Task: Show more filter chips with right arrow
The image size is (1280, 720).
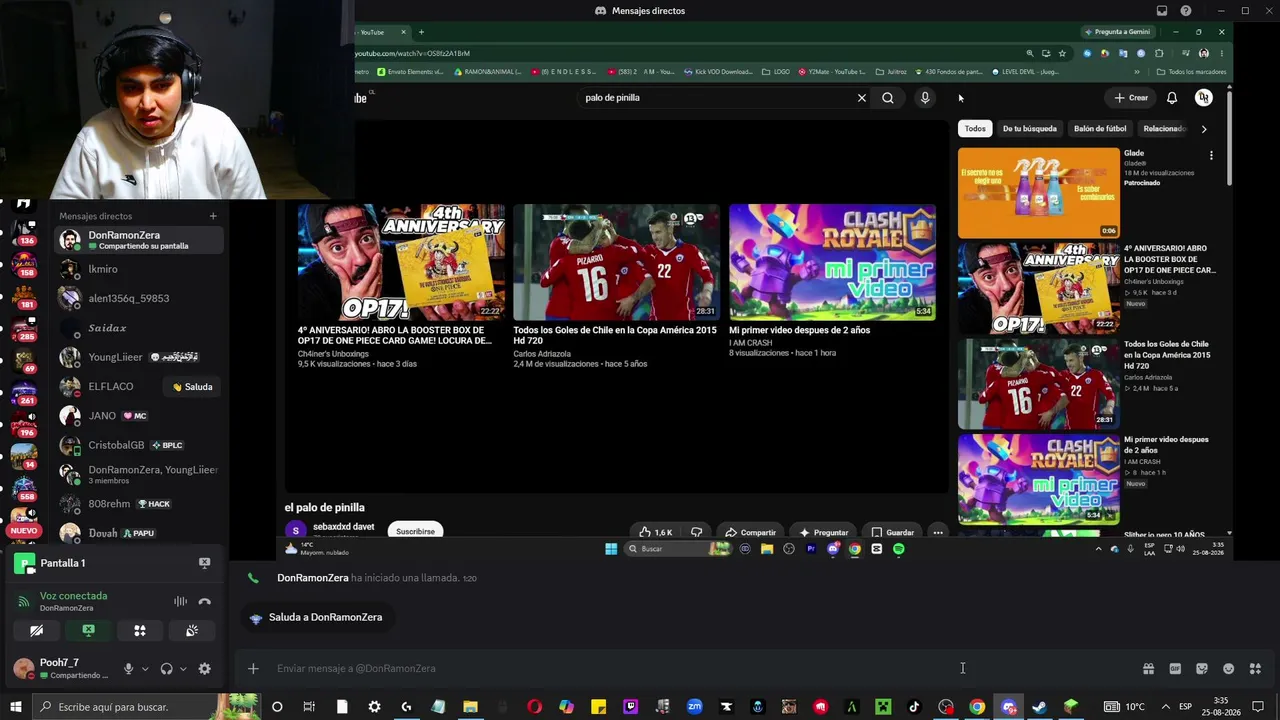Action: pos(1204,129)
